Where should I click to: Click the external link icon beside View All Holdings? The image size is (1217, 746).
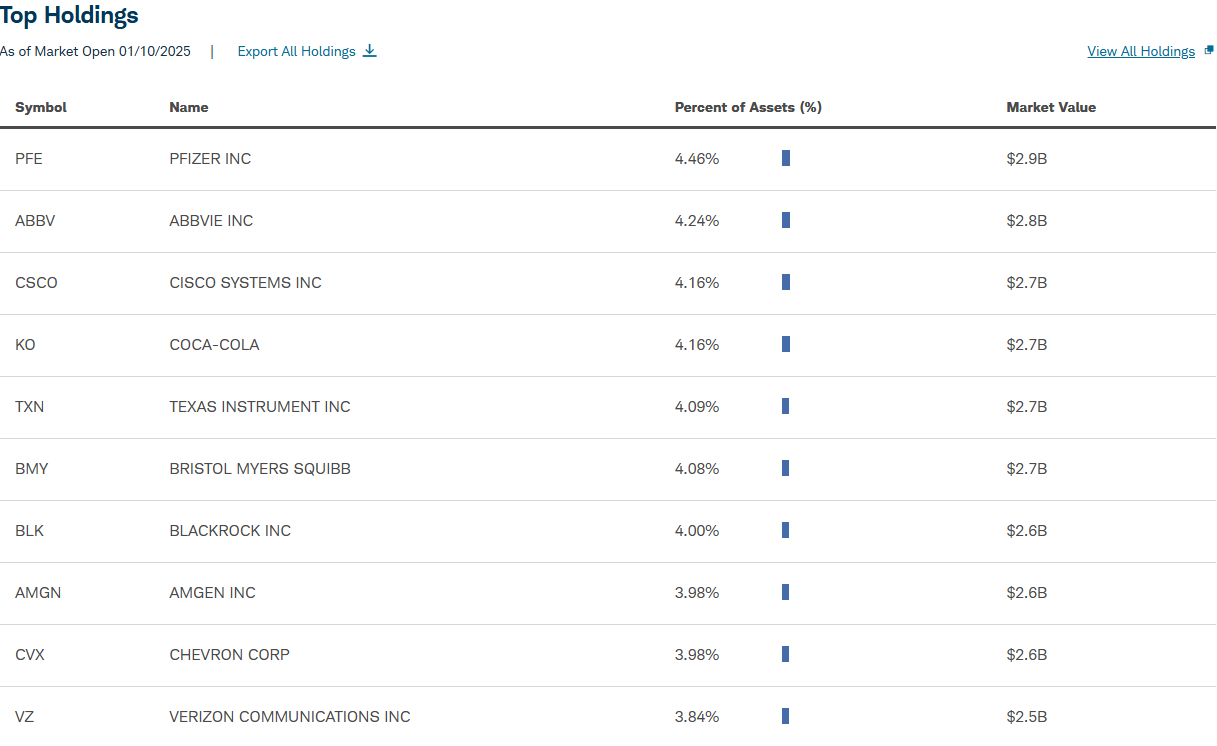(1209, 49)
